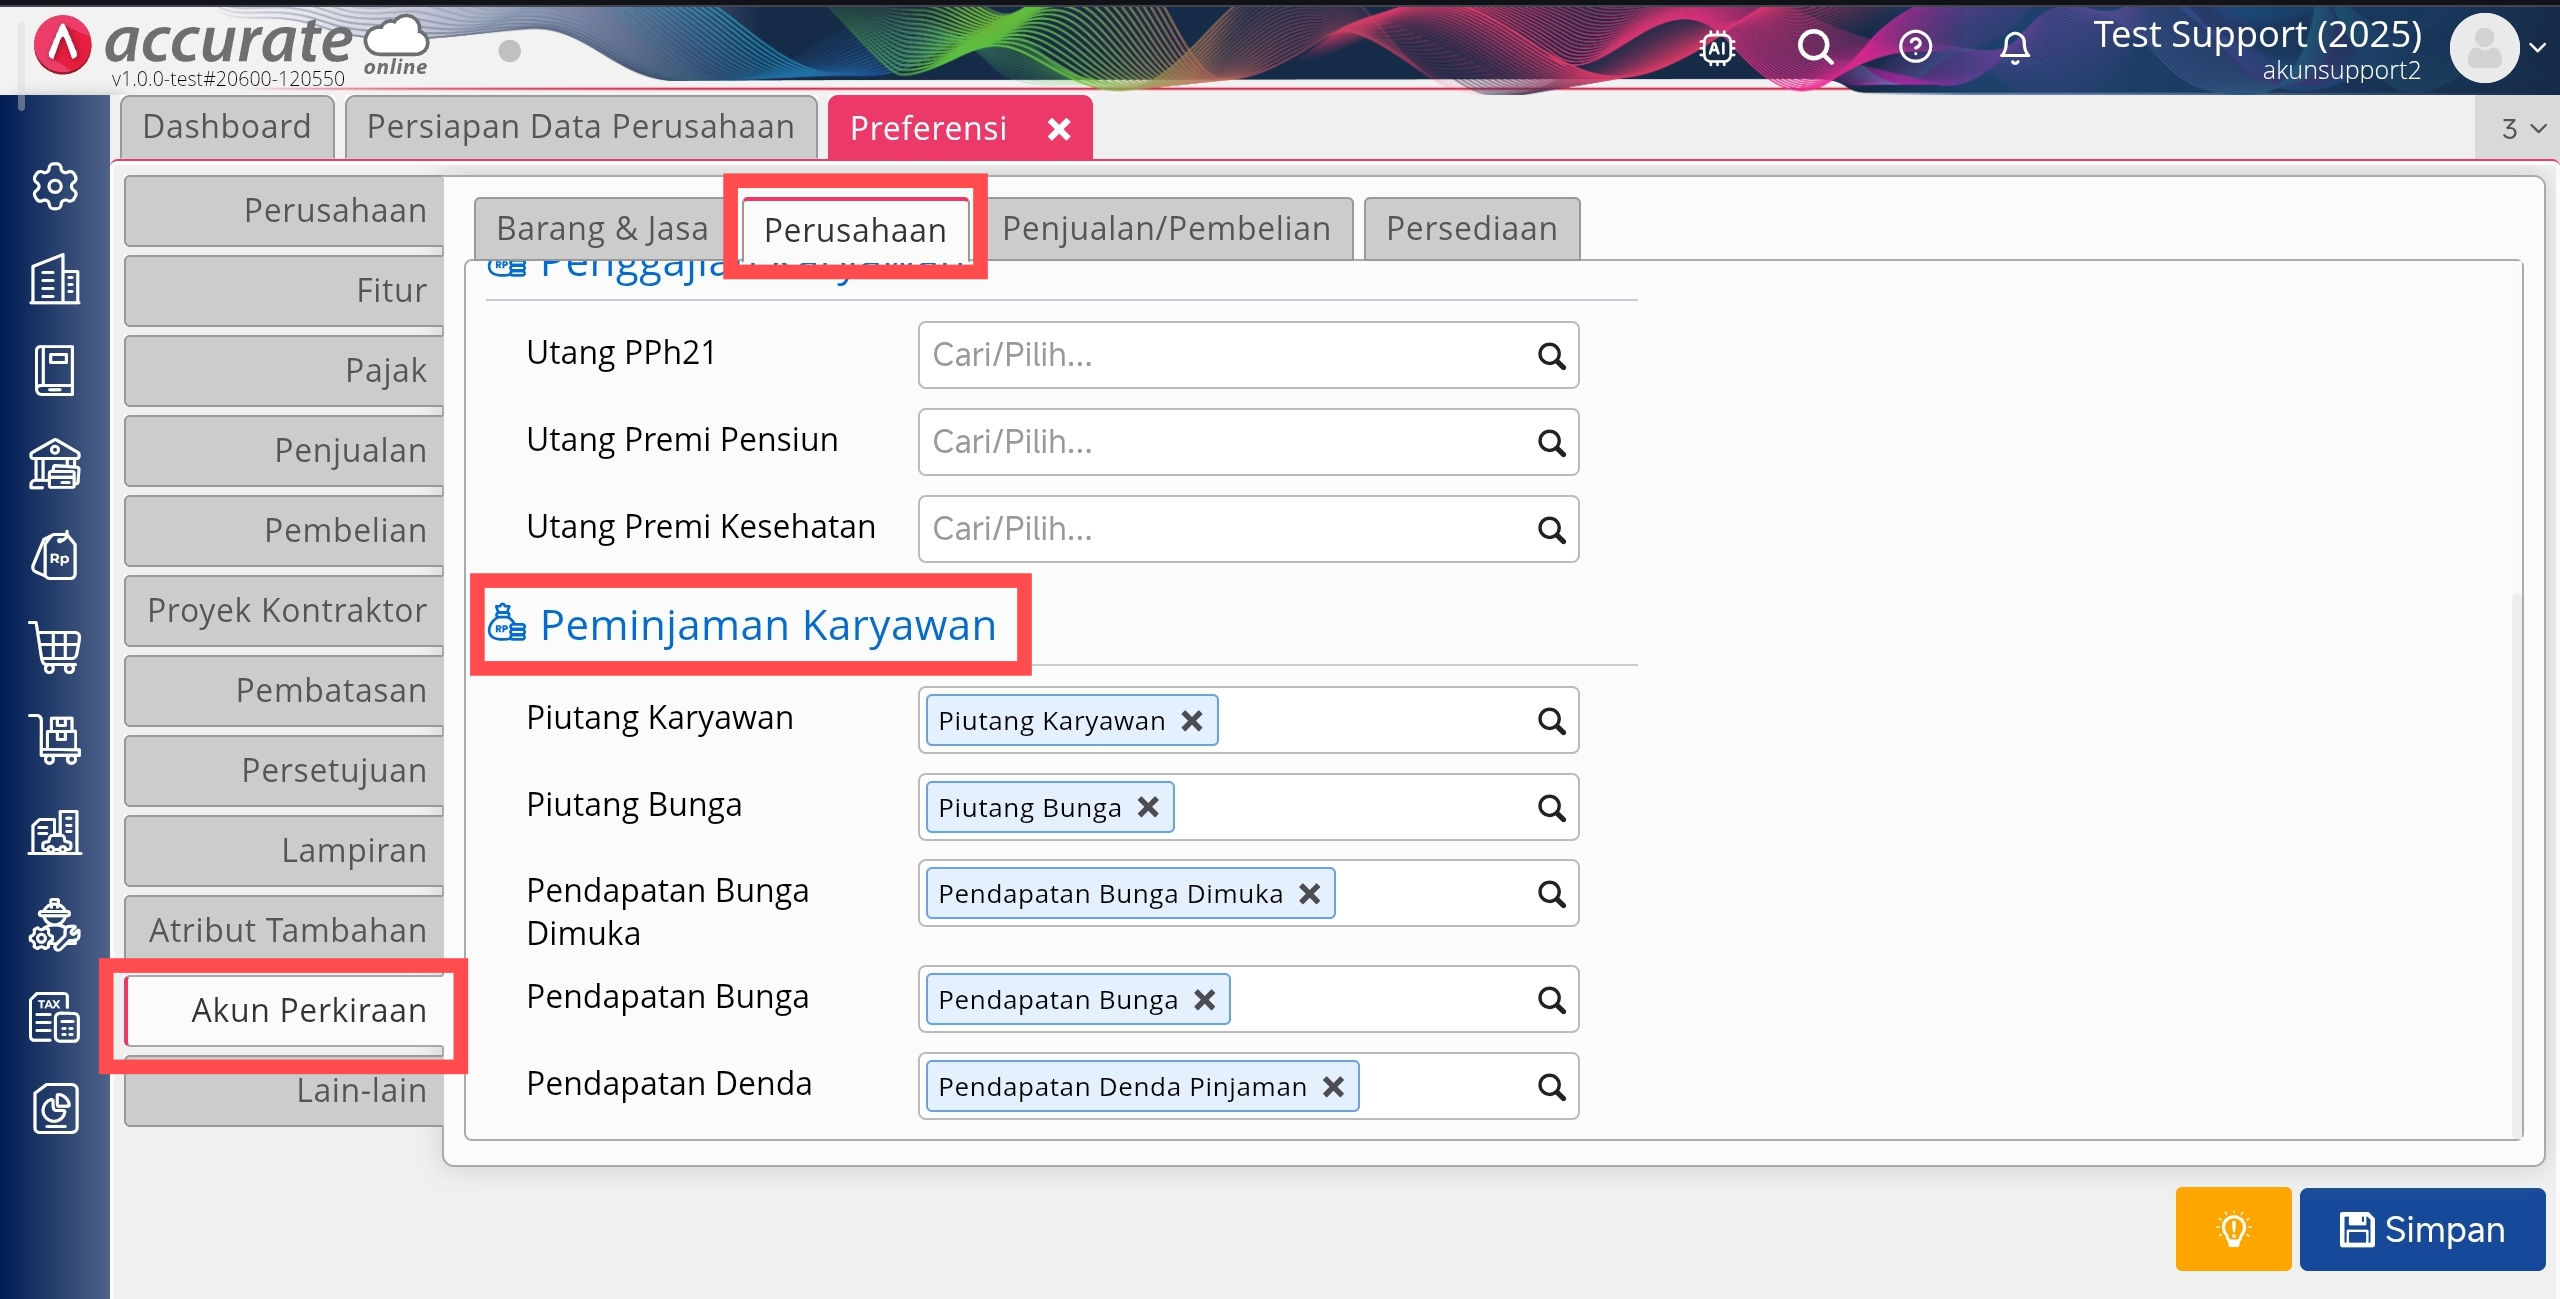Screen dimensions: 2560x1299
Task: Open the TAX module icon in sidebar
Action: tap(55, 1017)
